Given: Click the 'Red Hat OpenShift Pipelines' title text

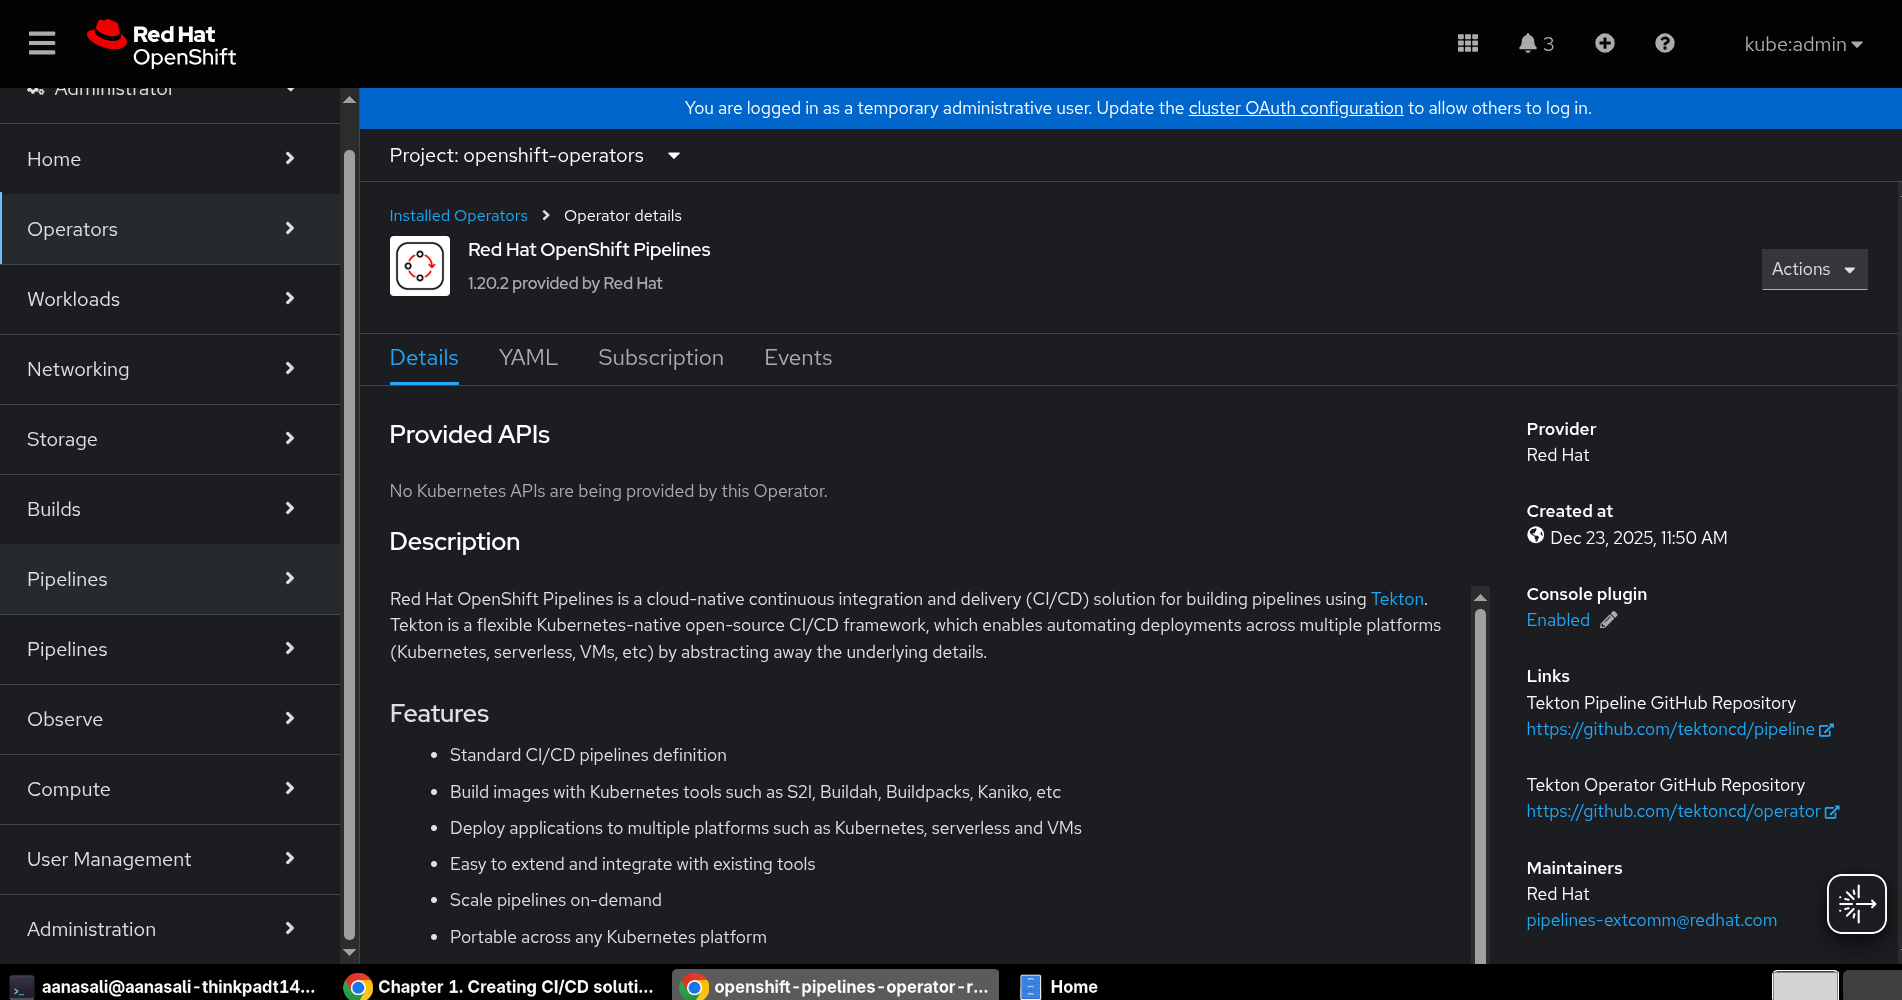Looking at the screenshot, I should 589,250.
